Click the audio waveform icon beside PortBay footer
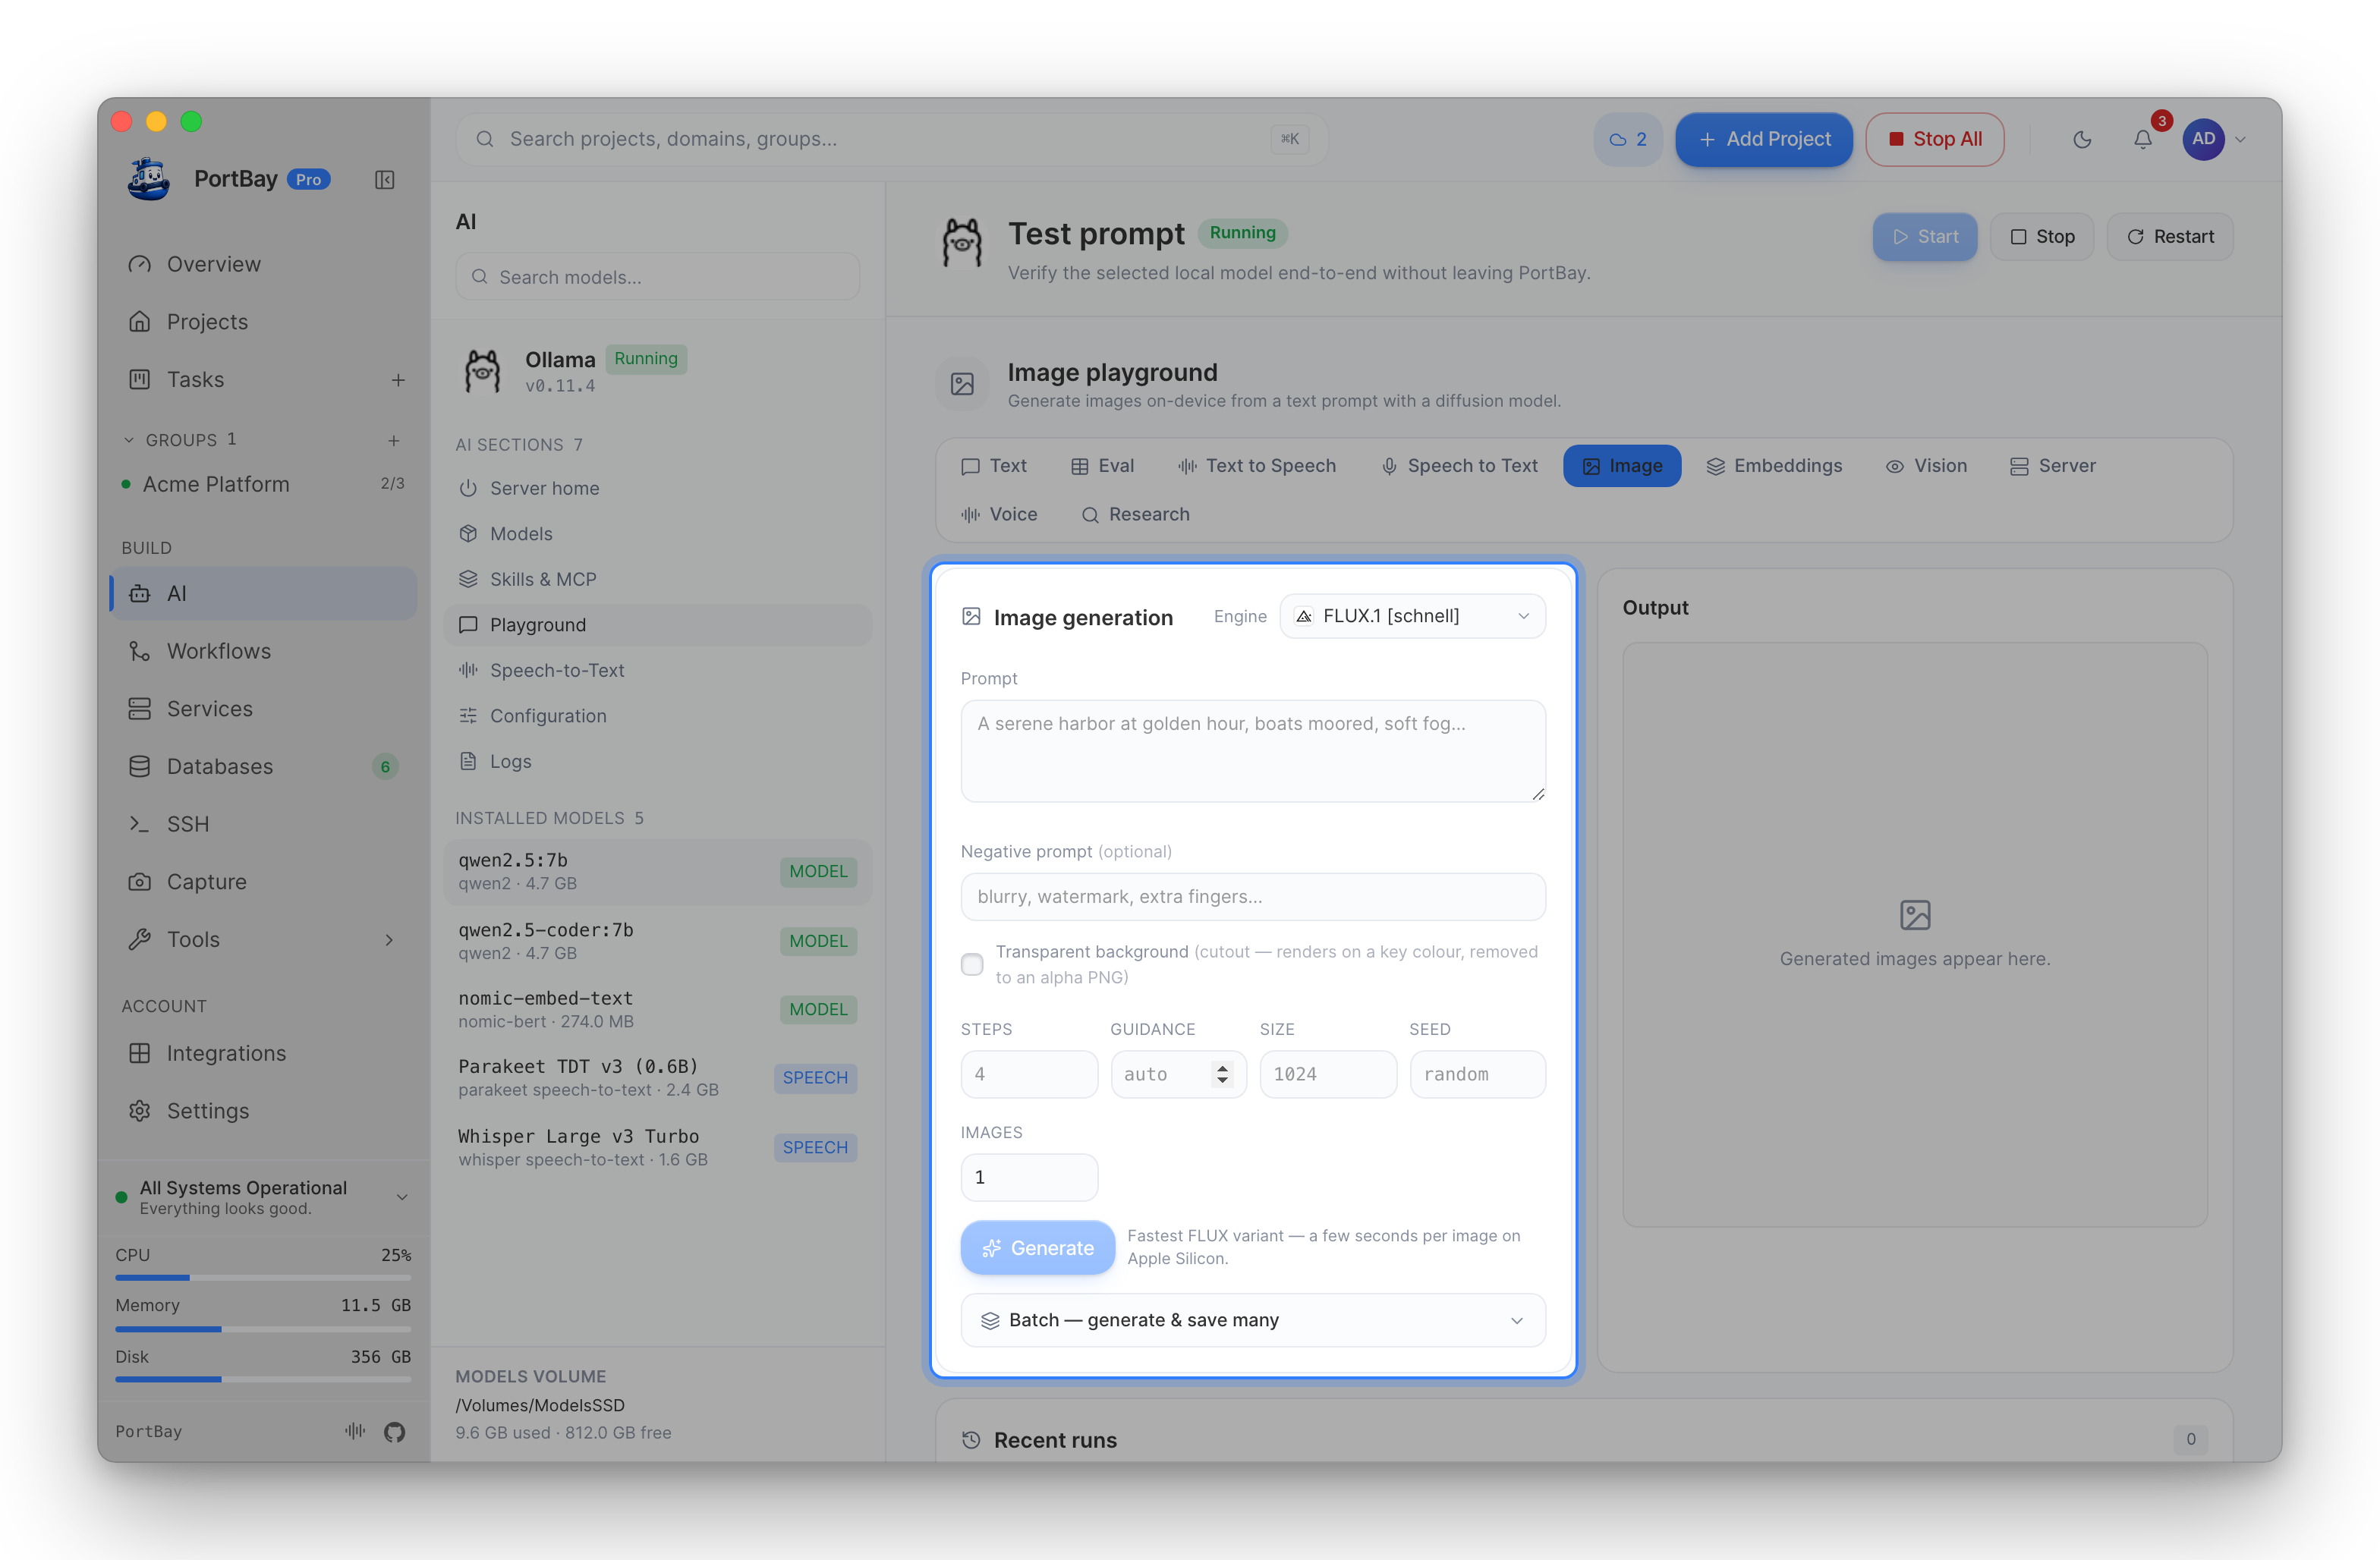 (355, 1431)
